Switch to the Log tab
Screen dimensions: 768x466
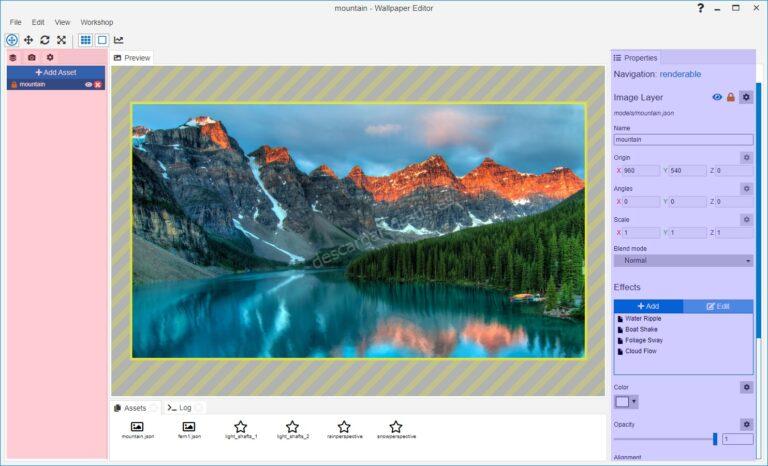point(180,408)
